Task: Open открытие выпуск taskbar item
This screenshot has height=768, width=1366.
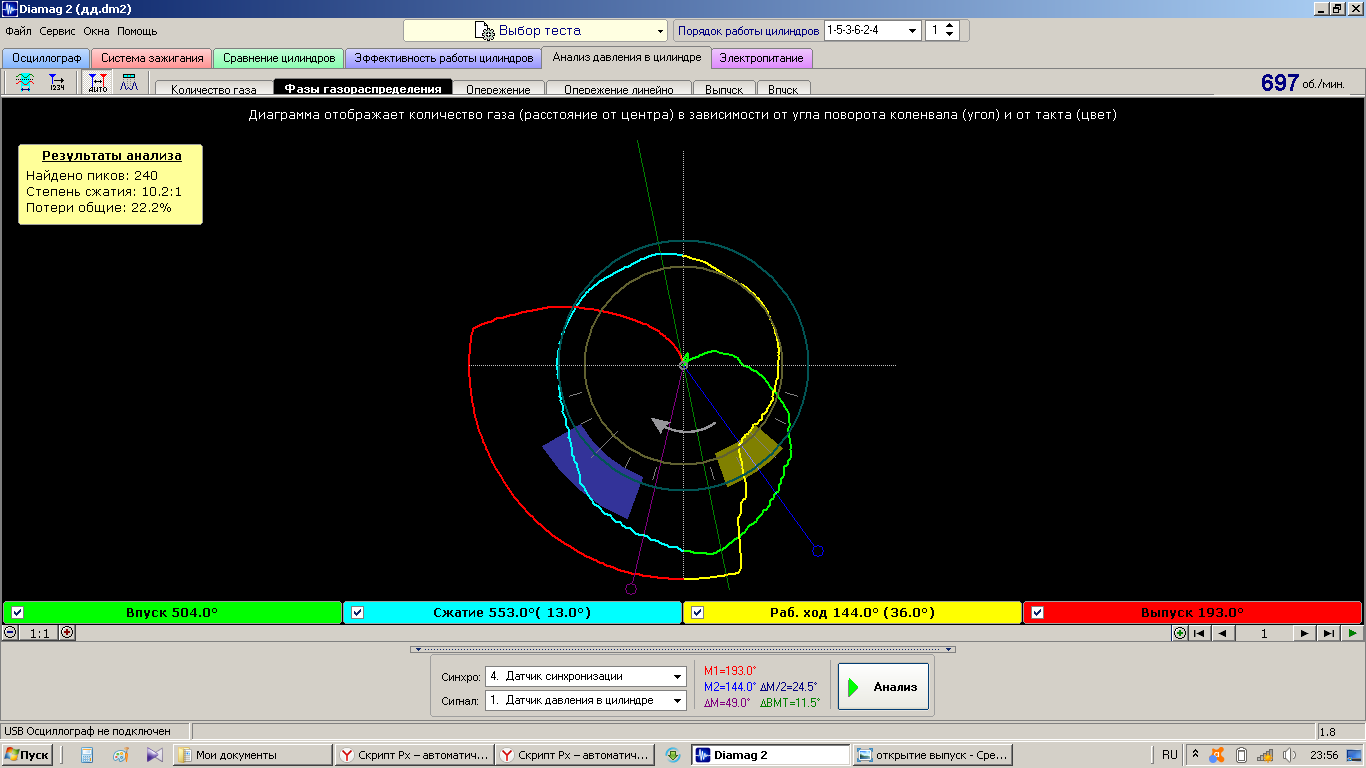Action: (x=933, y=755)
